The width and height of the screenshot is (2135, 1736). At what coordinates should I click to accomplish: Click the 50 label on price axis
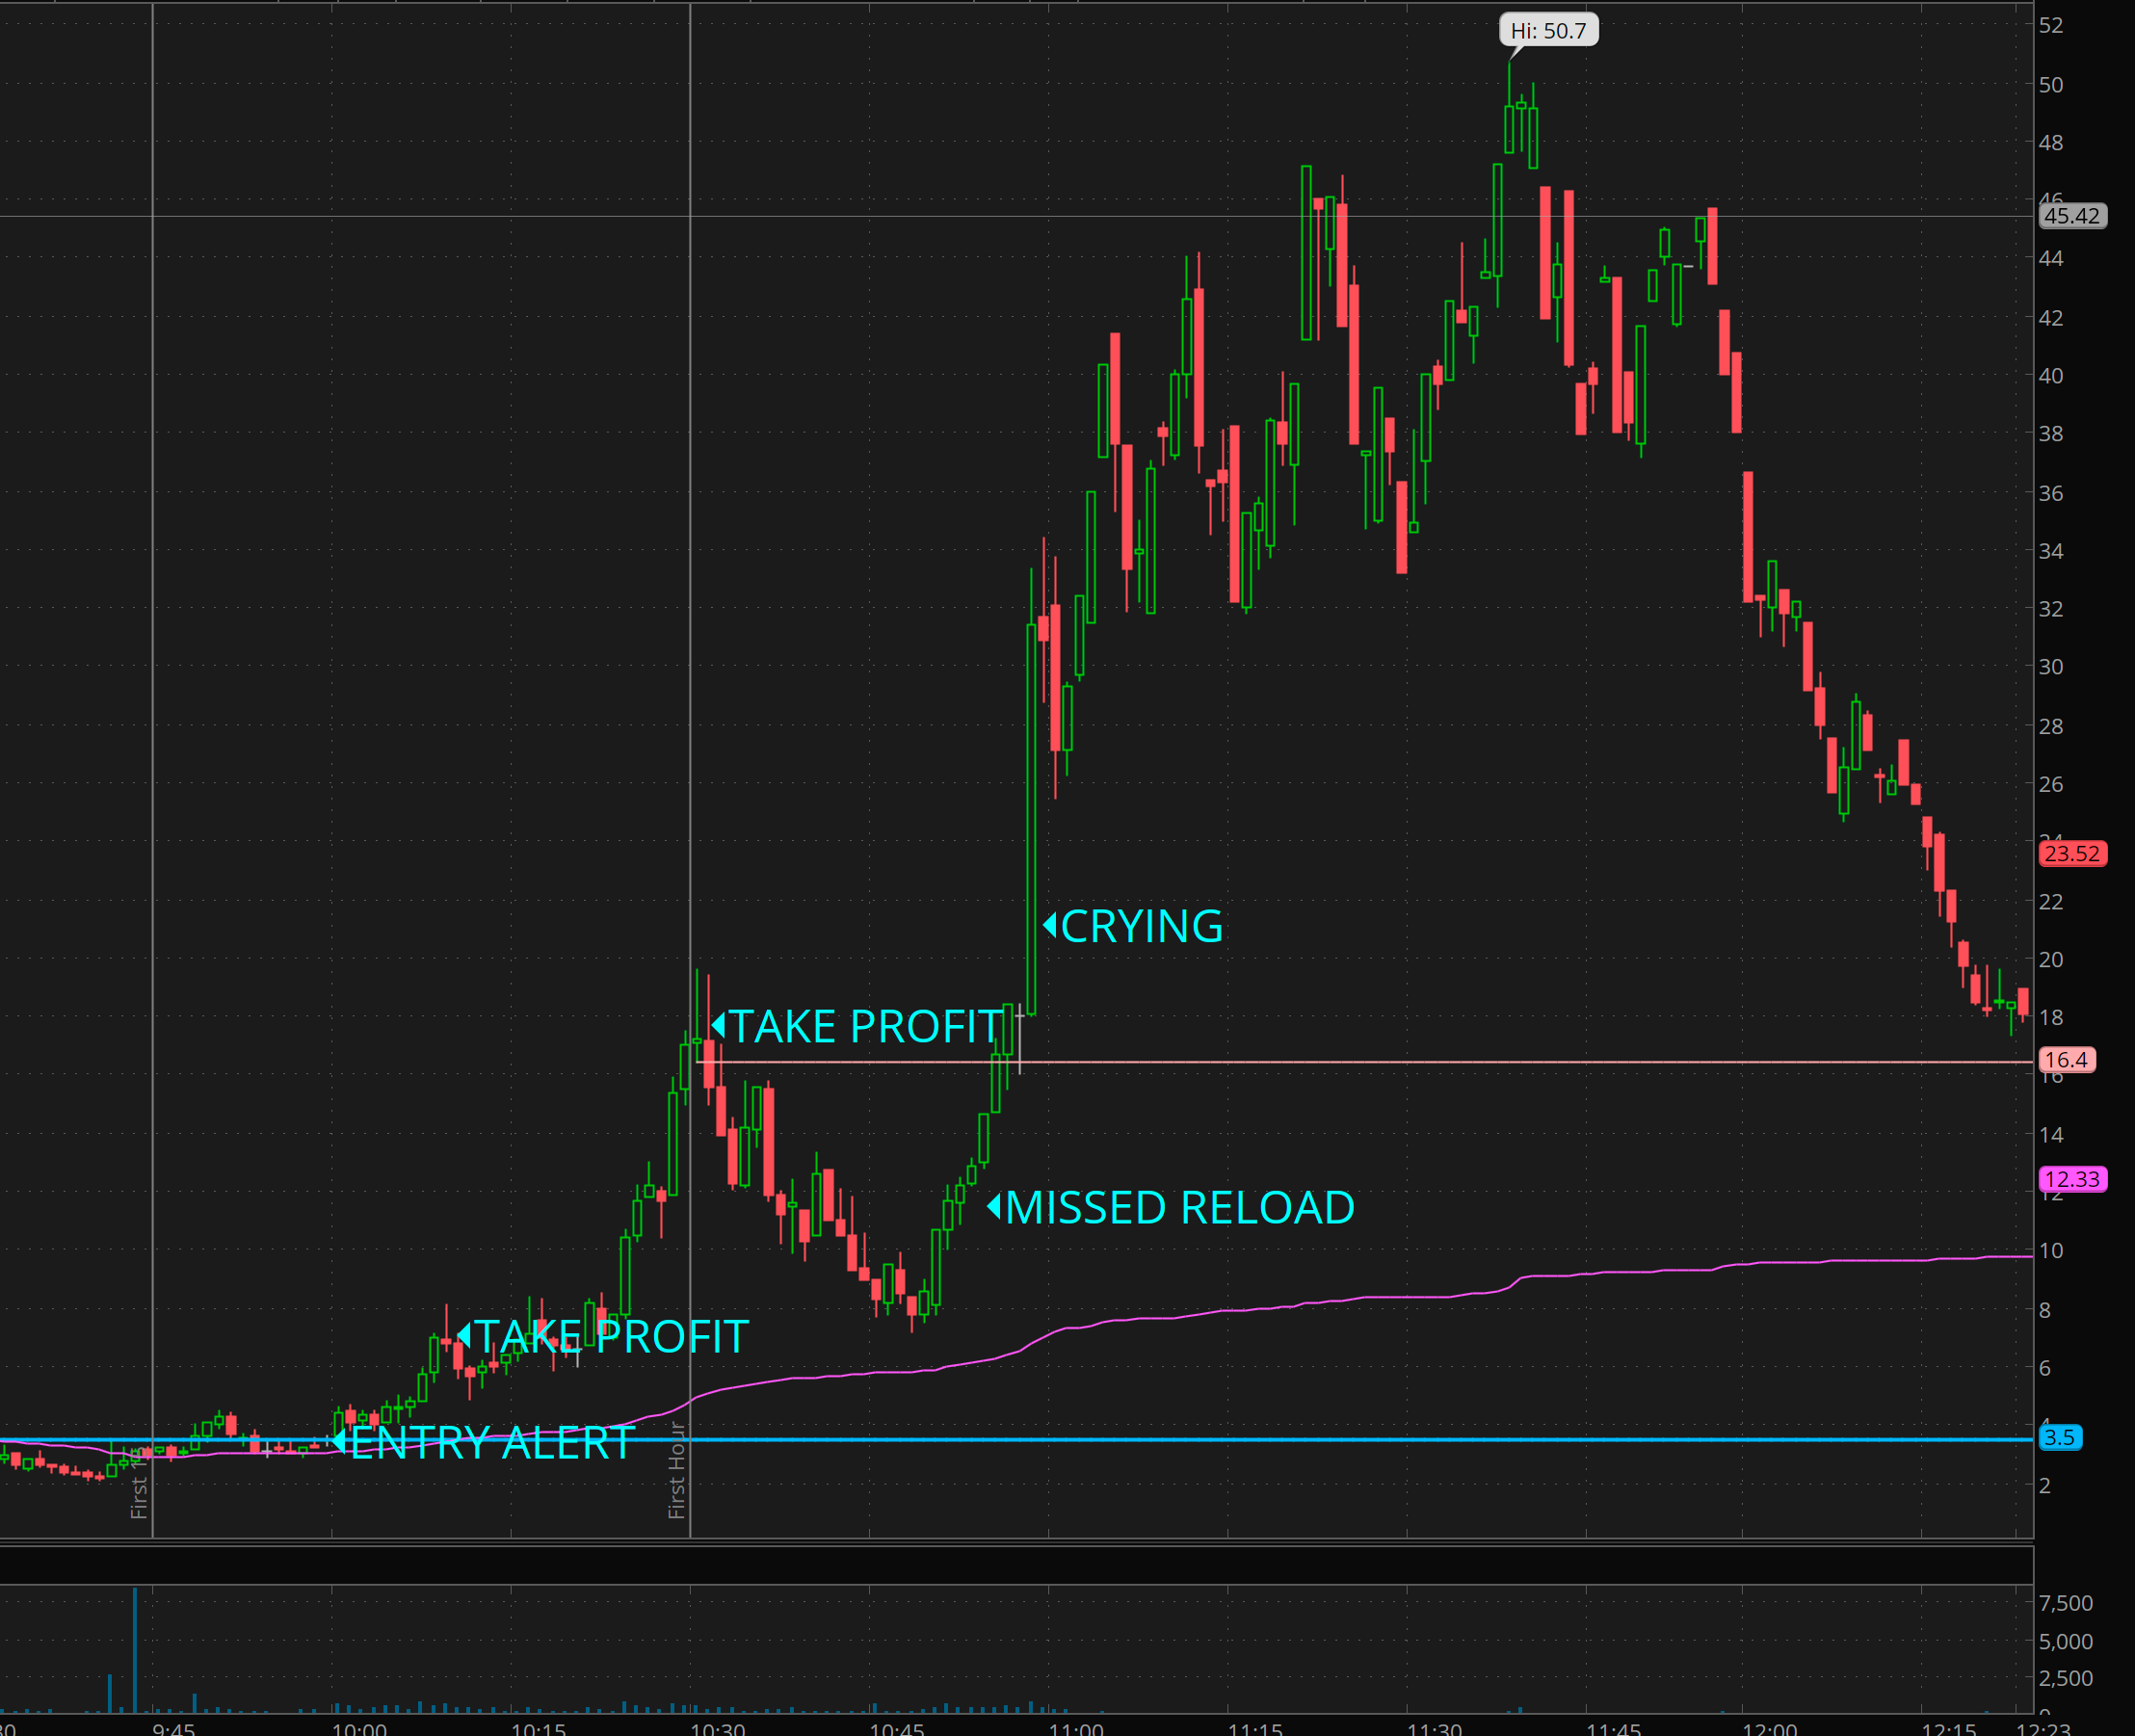2050,85
